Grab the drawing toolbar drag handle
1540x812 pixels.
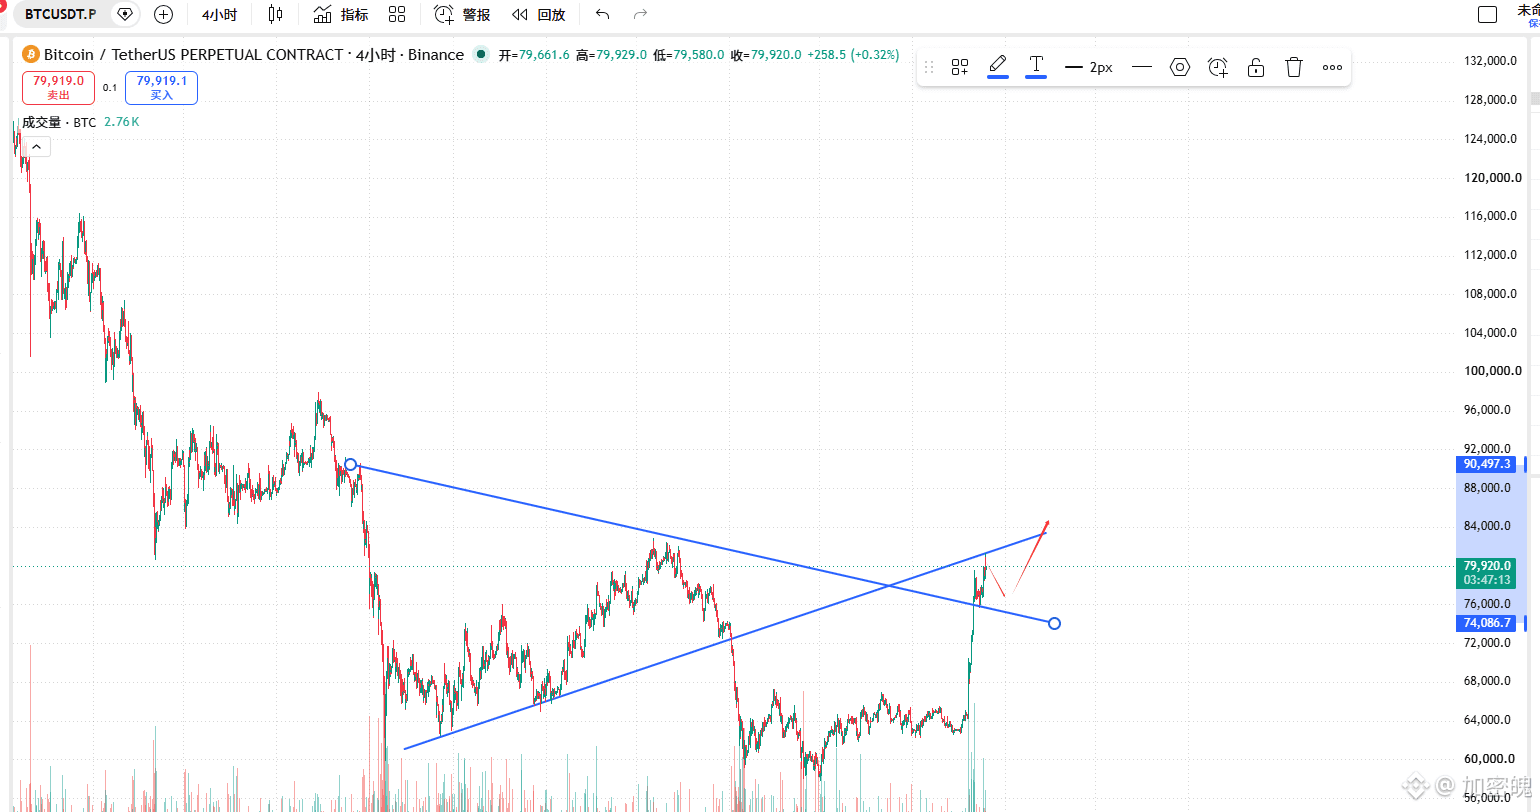click(929, 67)
